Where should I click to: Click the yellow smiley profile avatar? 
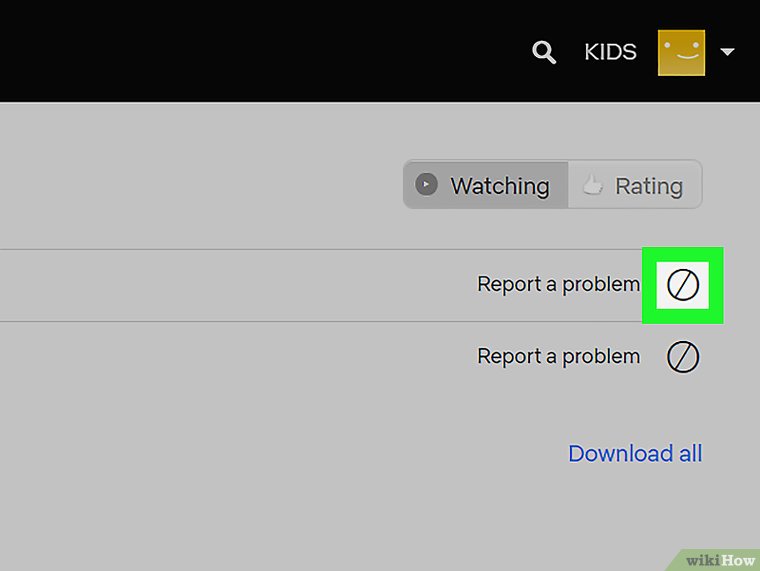point(681,53)
